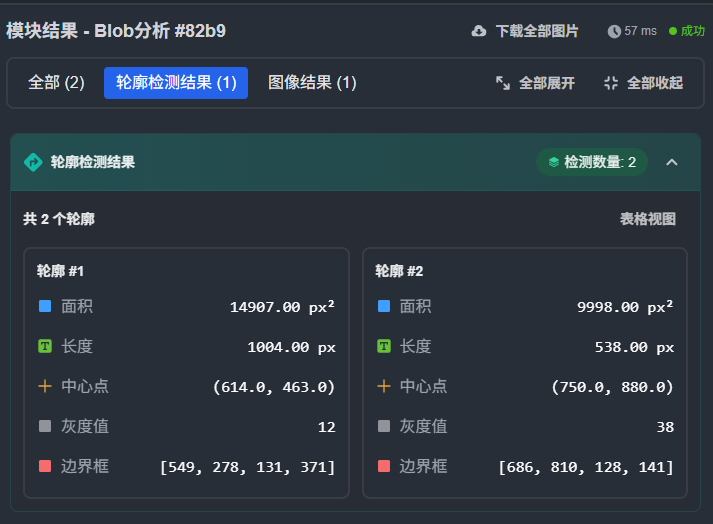The width and height of the screenshot is (713, 524).
Task: Click the 轮廓检测结果 section header title
Action: click(x=93, y=162)
